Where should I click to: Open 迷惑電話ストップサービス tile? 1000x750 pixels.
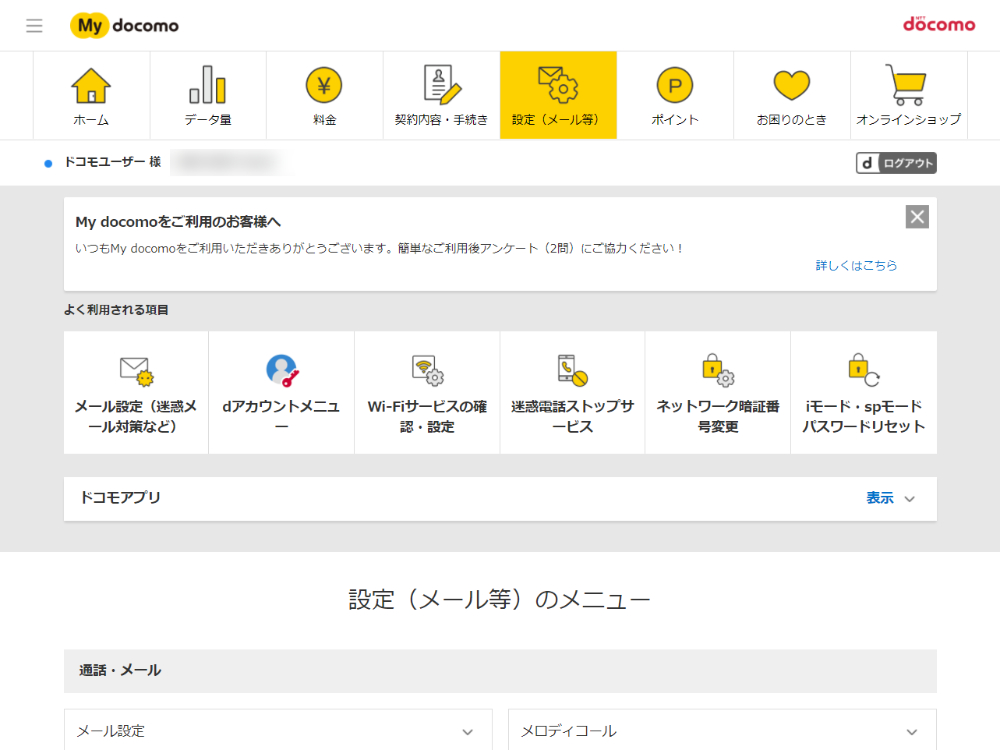point(572,392)
